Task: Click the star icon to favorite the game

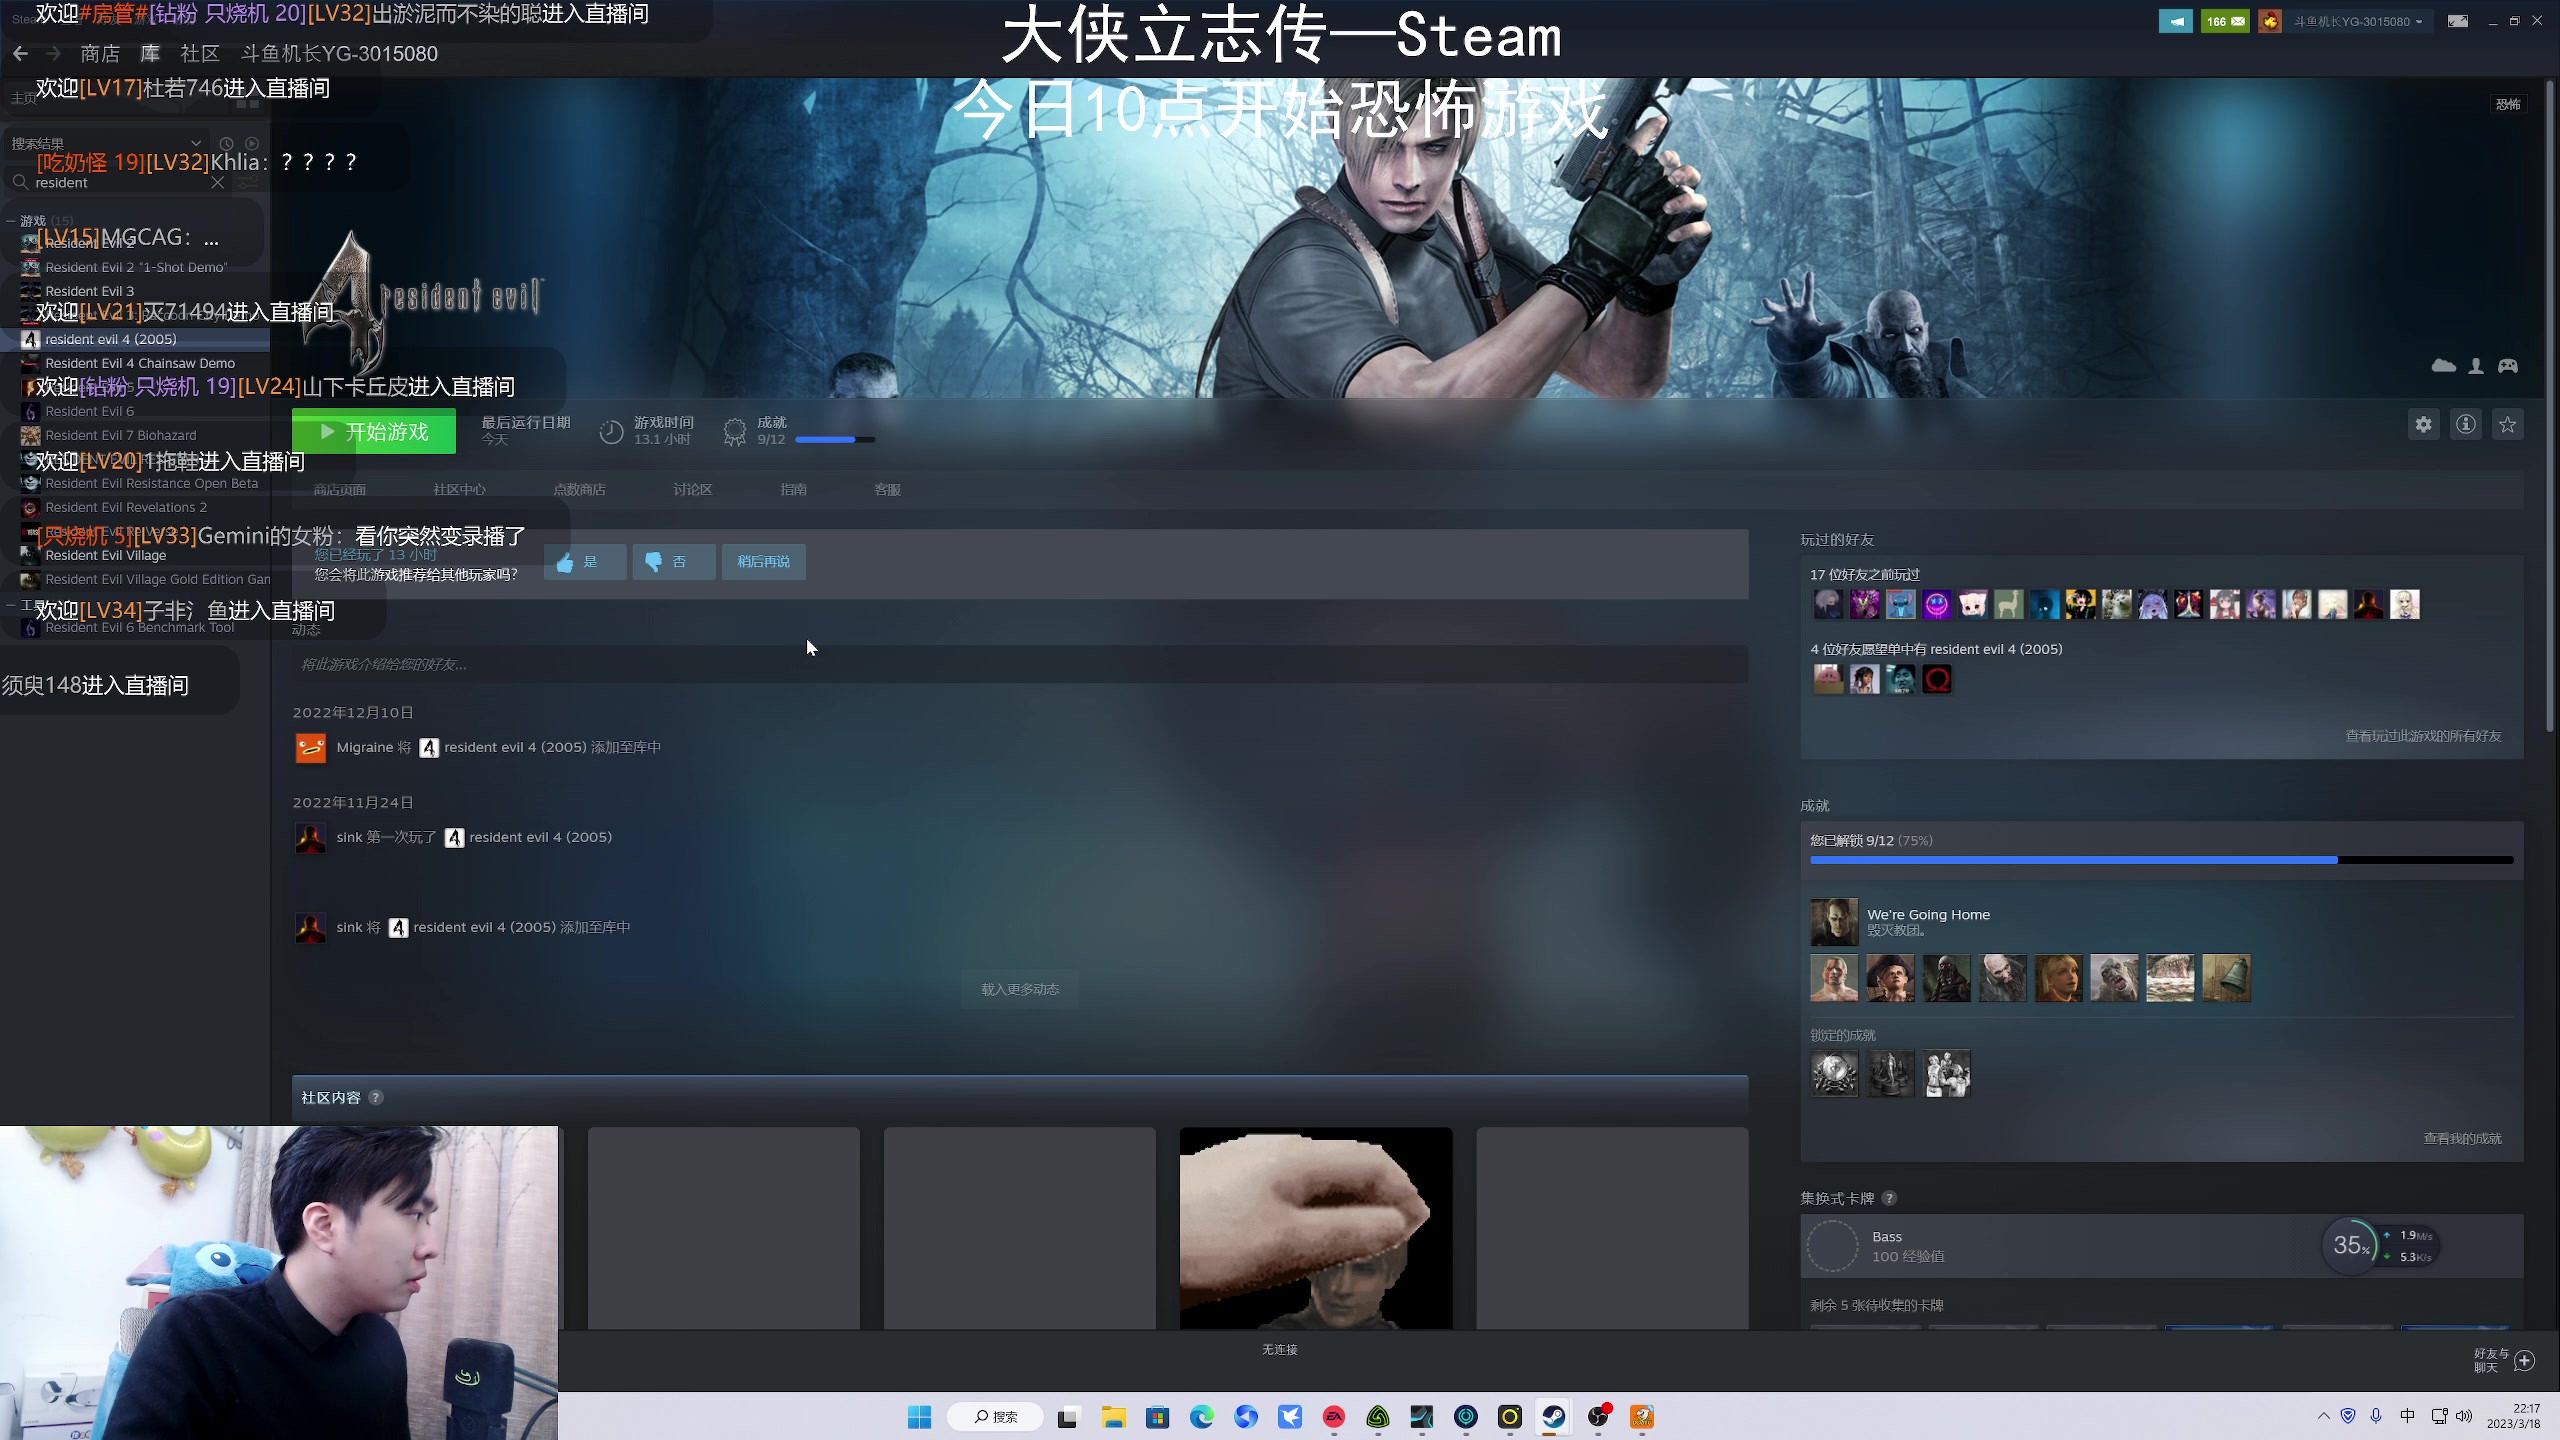Action: (2508, 424)
